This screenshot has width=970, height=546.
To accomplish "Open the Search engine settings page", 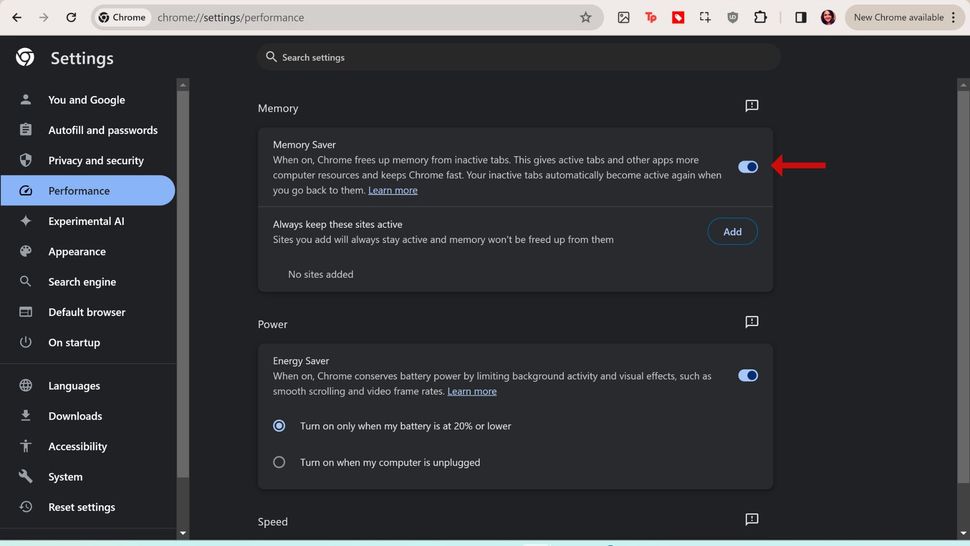I will [82, 282].
